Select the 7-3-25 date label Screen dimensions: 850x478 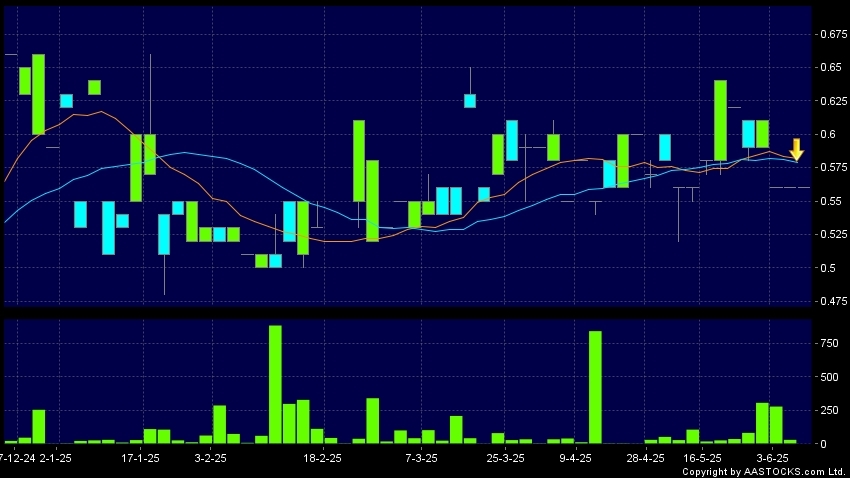(421, 458)
